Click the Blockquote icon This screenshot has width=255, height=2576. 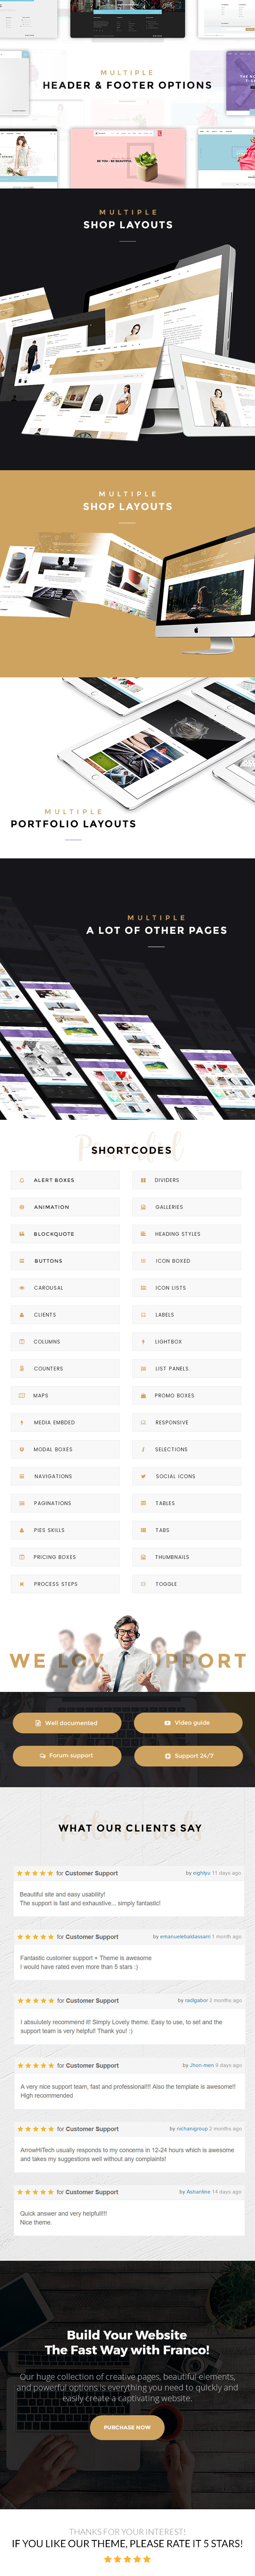pyautogui.click(x=22, y=1234)
